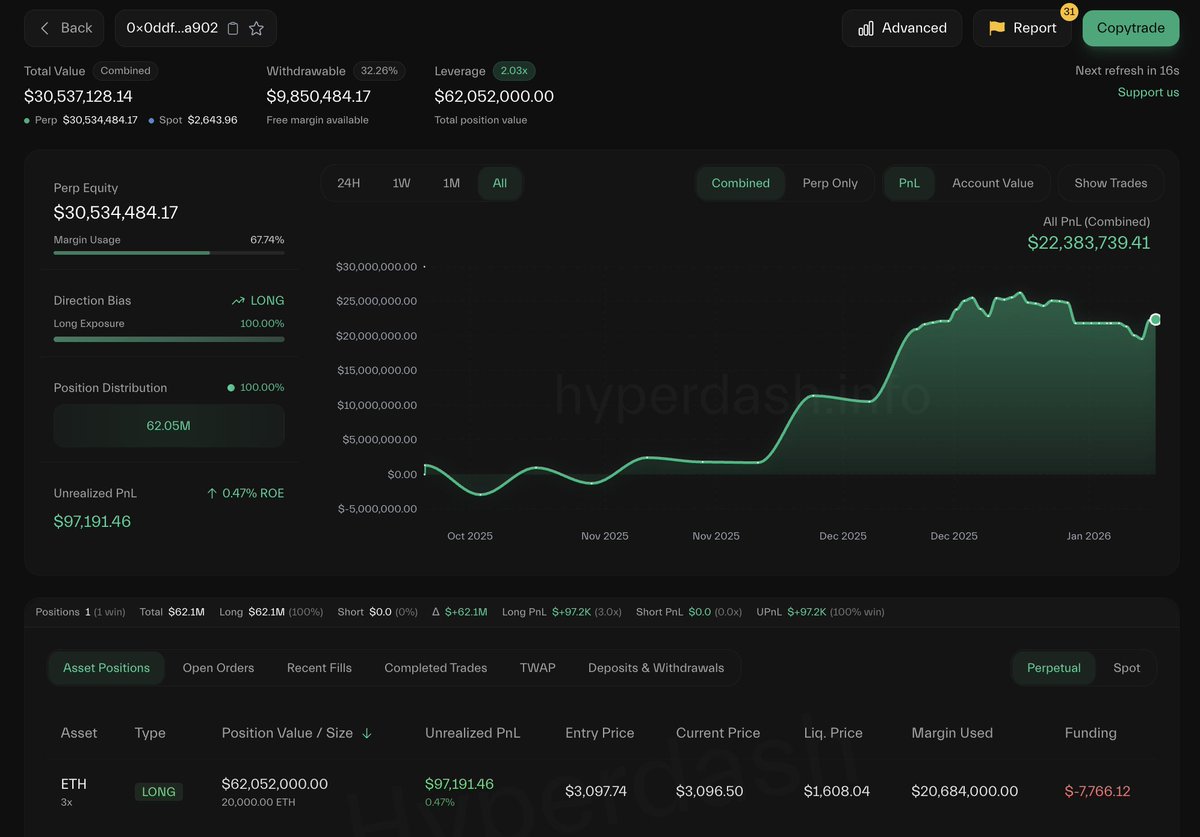
Task: Select the 1M time range
Action: tap(451, 183)
